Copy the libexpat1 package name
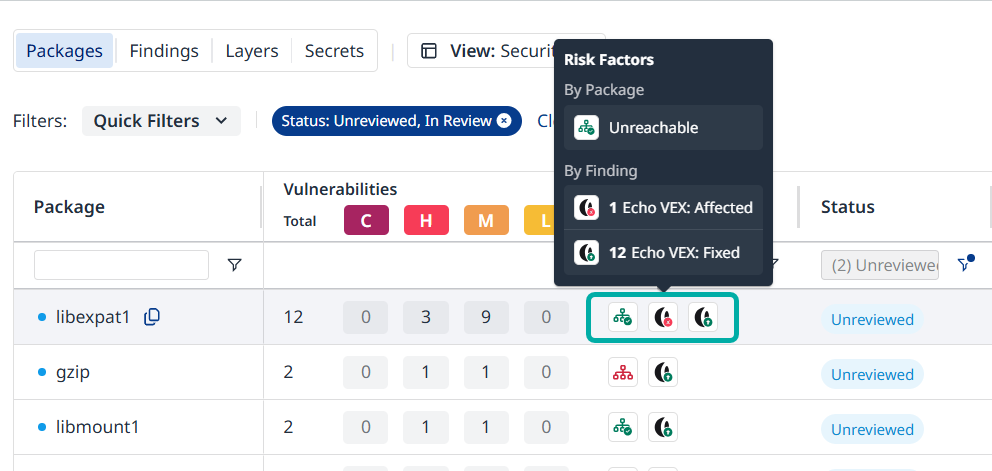 [x=152, y=317]
